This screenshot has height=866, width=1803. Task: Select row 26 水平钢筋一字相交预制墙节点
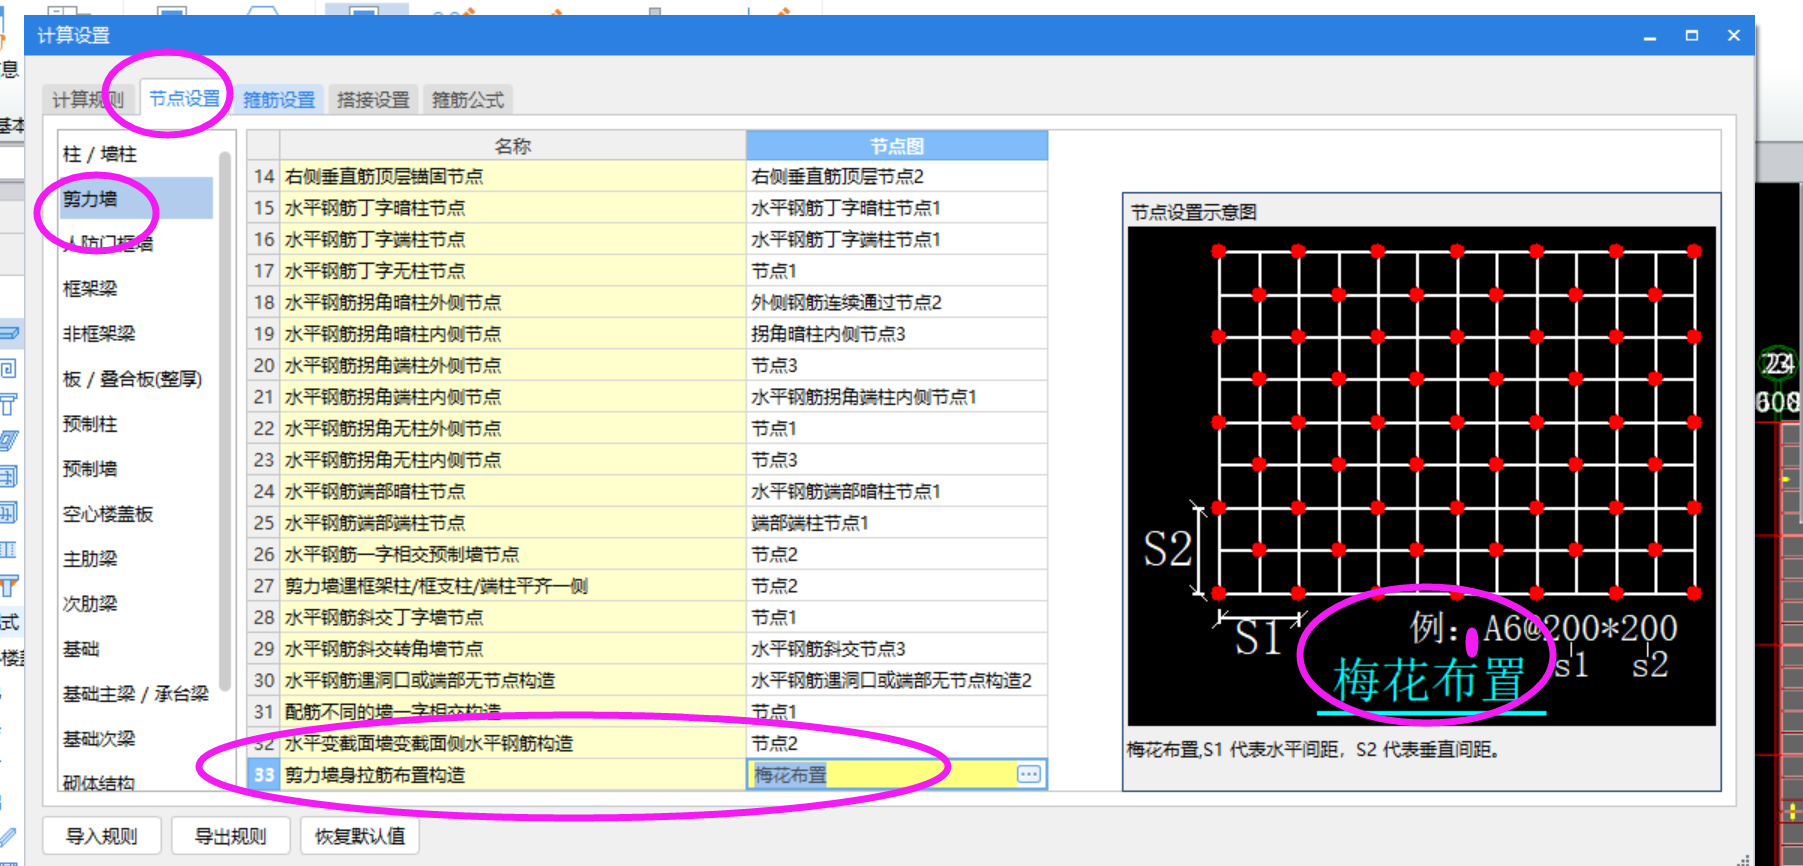pyautogui.click(x=513, y=554)
